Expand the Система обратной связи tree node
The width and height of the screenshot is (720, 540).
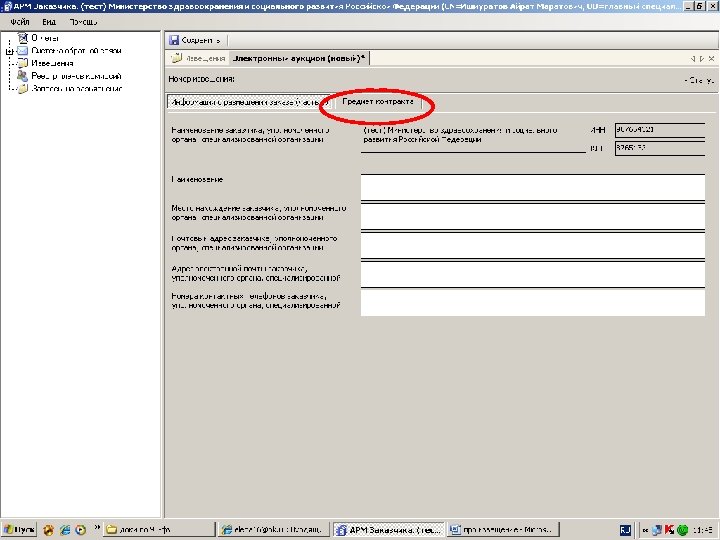9,51
